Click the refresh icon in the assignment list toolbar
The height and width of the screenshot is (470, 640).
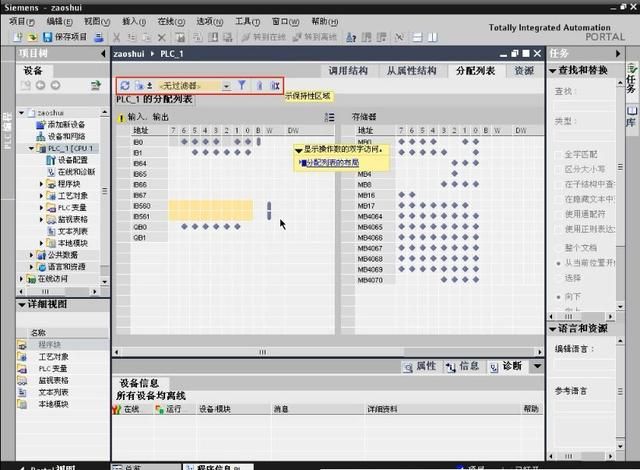(125, 85)
